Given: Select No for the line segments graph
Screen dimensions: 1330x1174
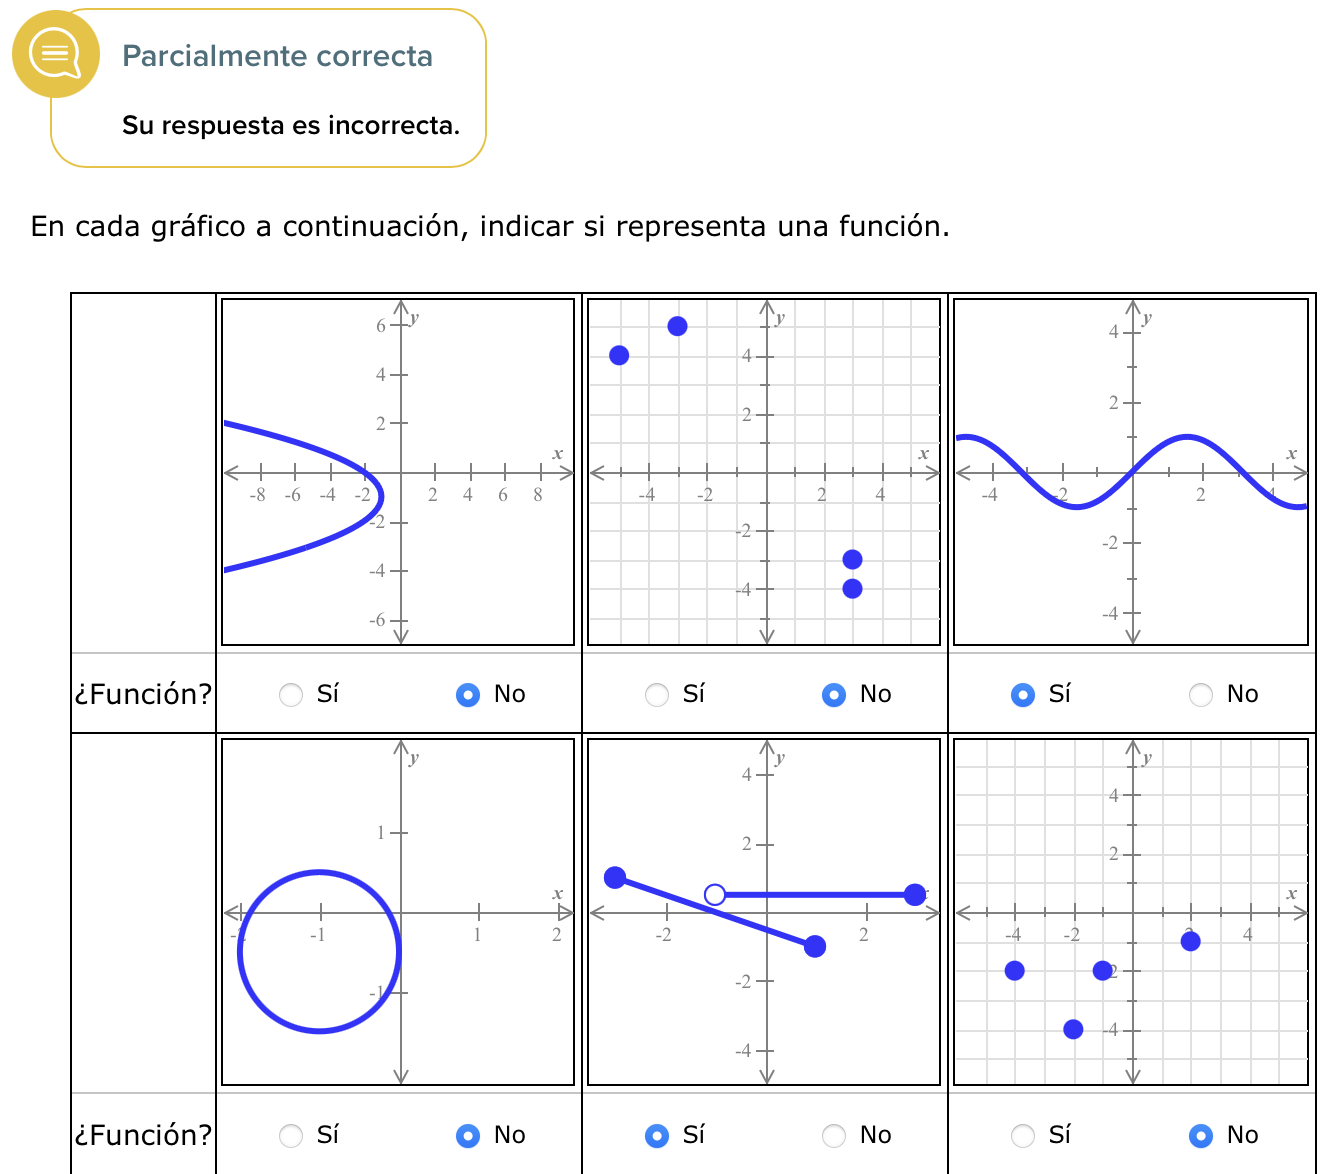Looking at the screenshot, I should click(x=834, y=1135).
